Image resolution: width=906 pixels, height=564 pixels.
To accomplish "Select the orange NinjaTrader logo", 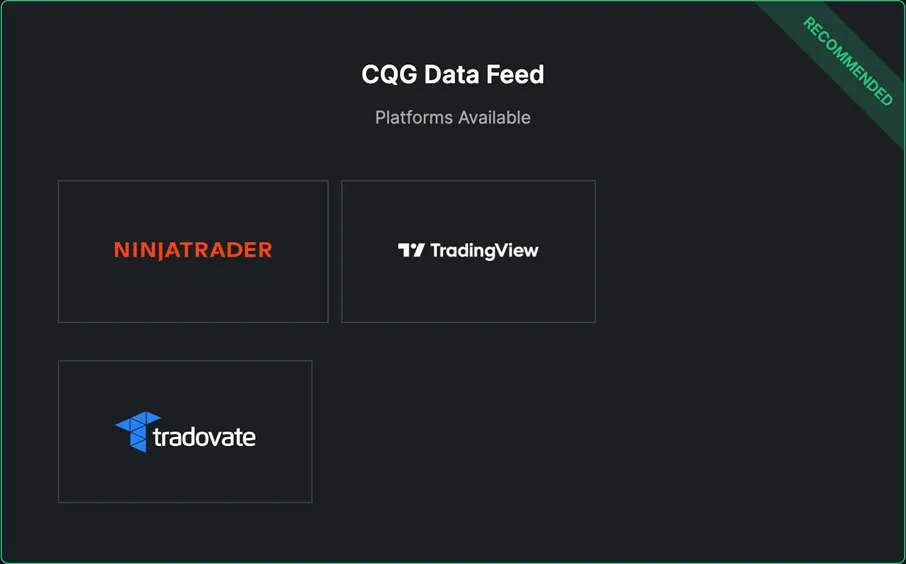I will (x=193, y=250).
